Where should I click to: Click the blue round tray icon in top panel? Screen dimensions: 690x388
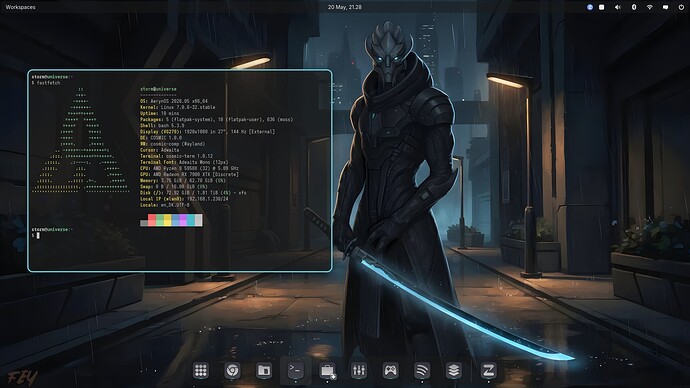[x=590, y=7]
